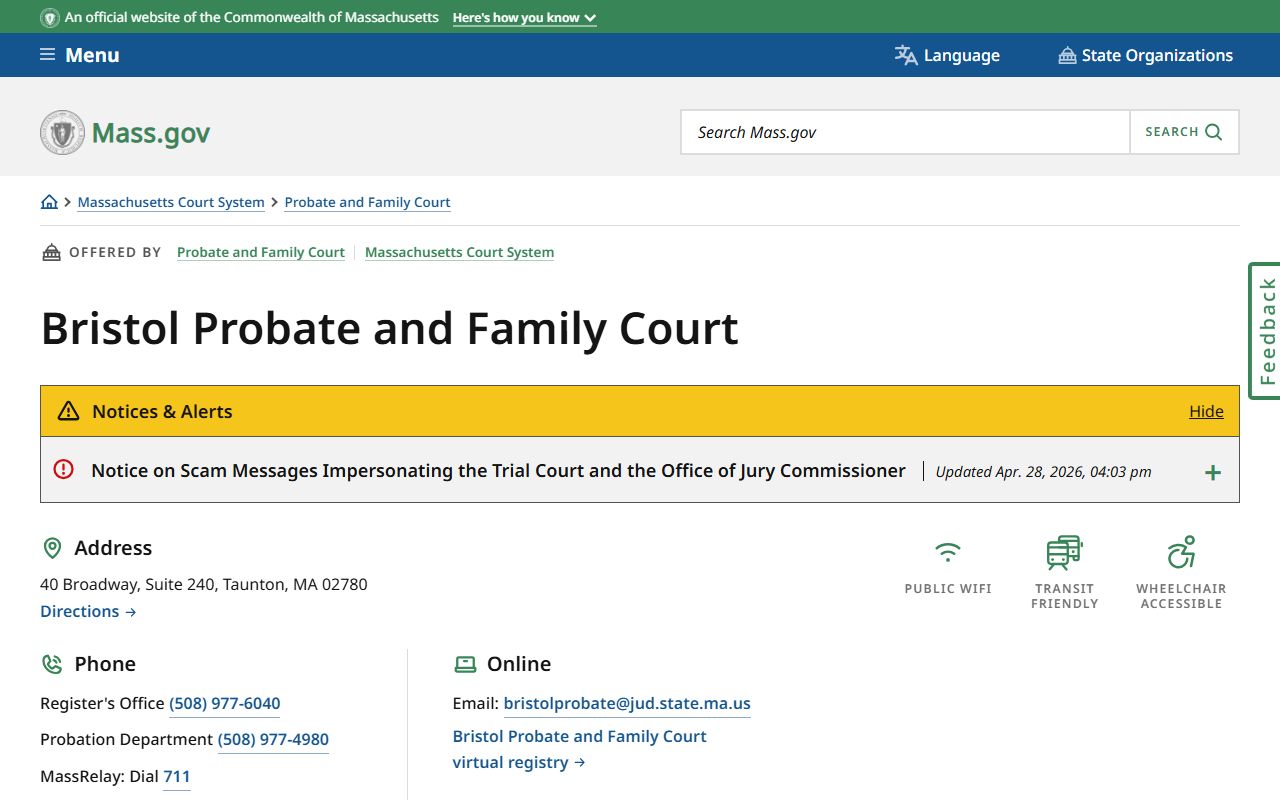Click the Notice on Scam Messages title
Viewport: 1280px width, 800px height.
pos(498,470)
